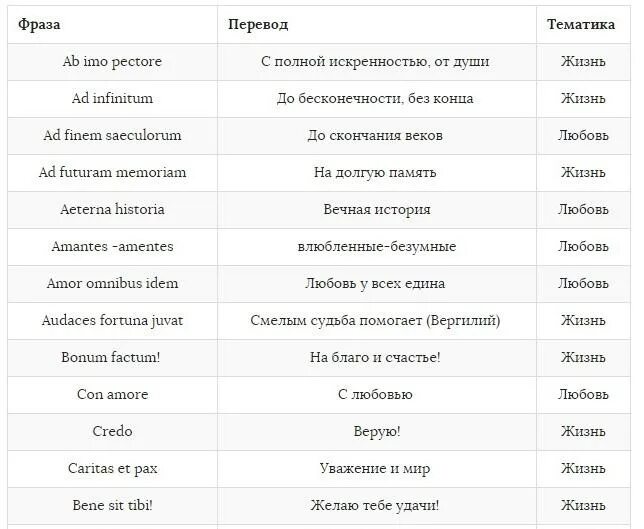The image size is (644, 529).
Task: Click the Amor omnibus idem cell
Action: (112, 283)
